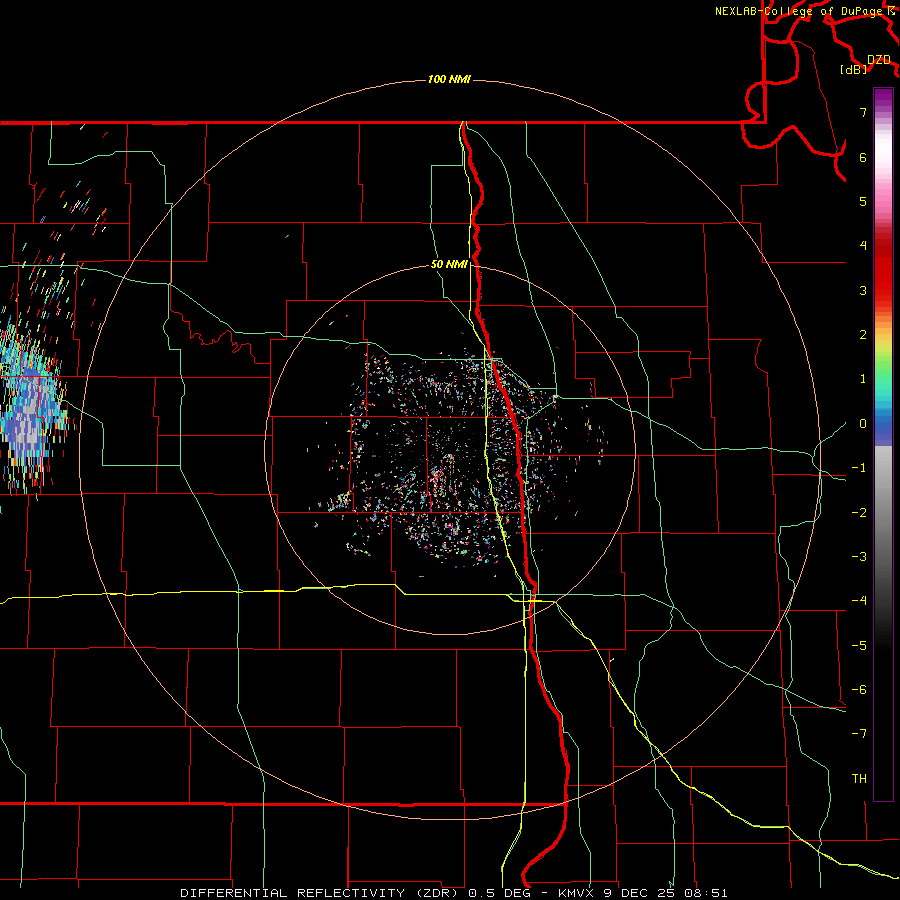
Task: Click the "1" value on the color scale
Action: pos(863,379)
